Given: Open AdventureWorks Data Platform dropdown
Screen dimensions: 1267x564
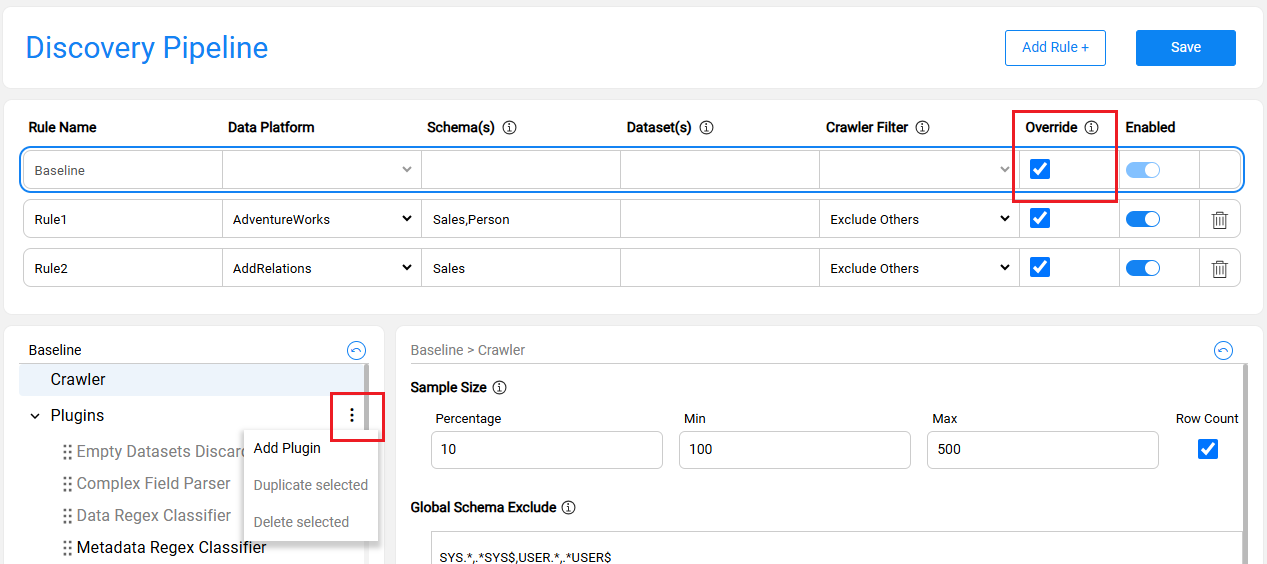Looking at the screenshot, I should (321, 219).
